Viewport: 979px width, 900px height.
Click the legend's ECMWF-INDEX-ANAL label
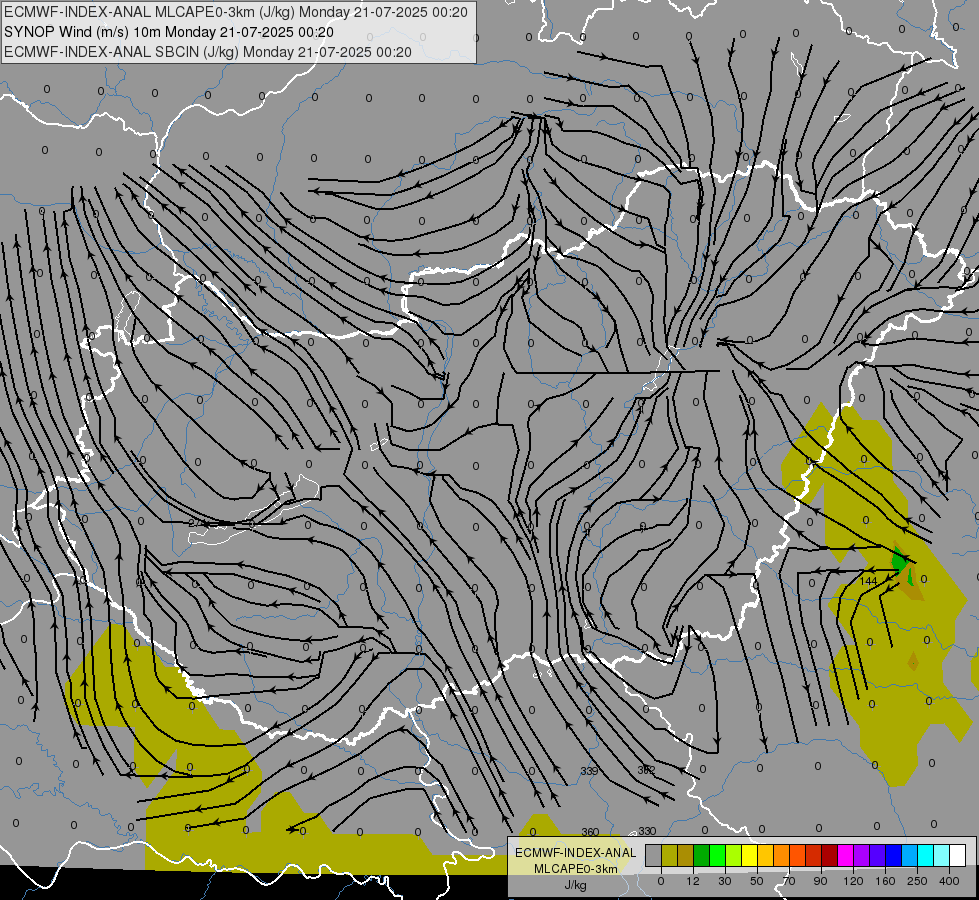coord(576,853)
